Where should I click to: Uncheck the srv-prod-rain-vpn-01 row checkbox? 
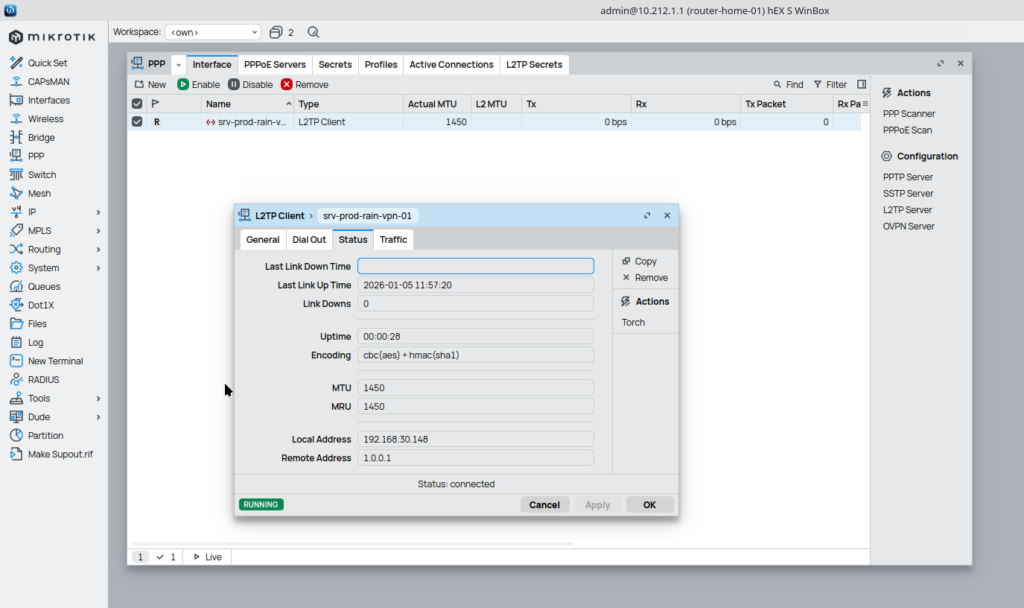137,122
